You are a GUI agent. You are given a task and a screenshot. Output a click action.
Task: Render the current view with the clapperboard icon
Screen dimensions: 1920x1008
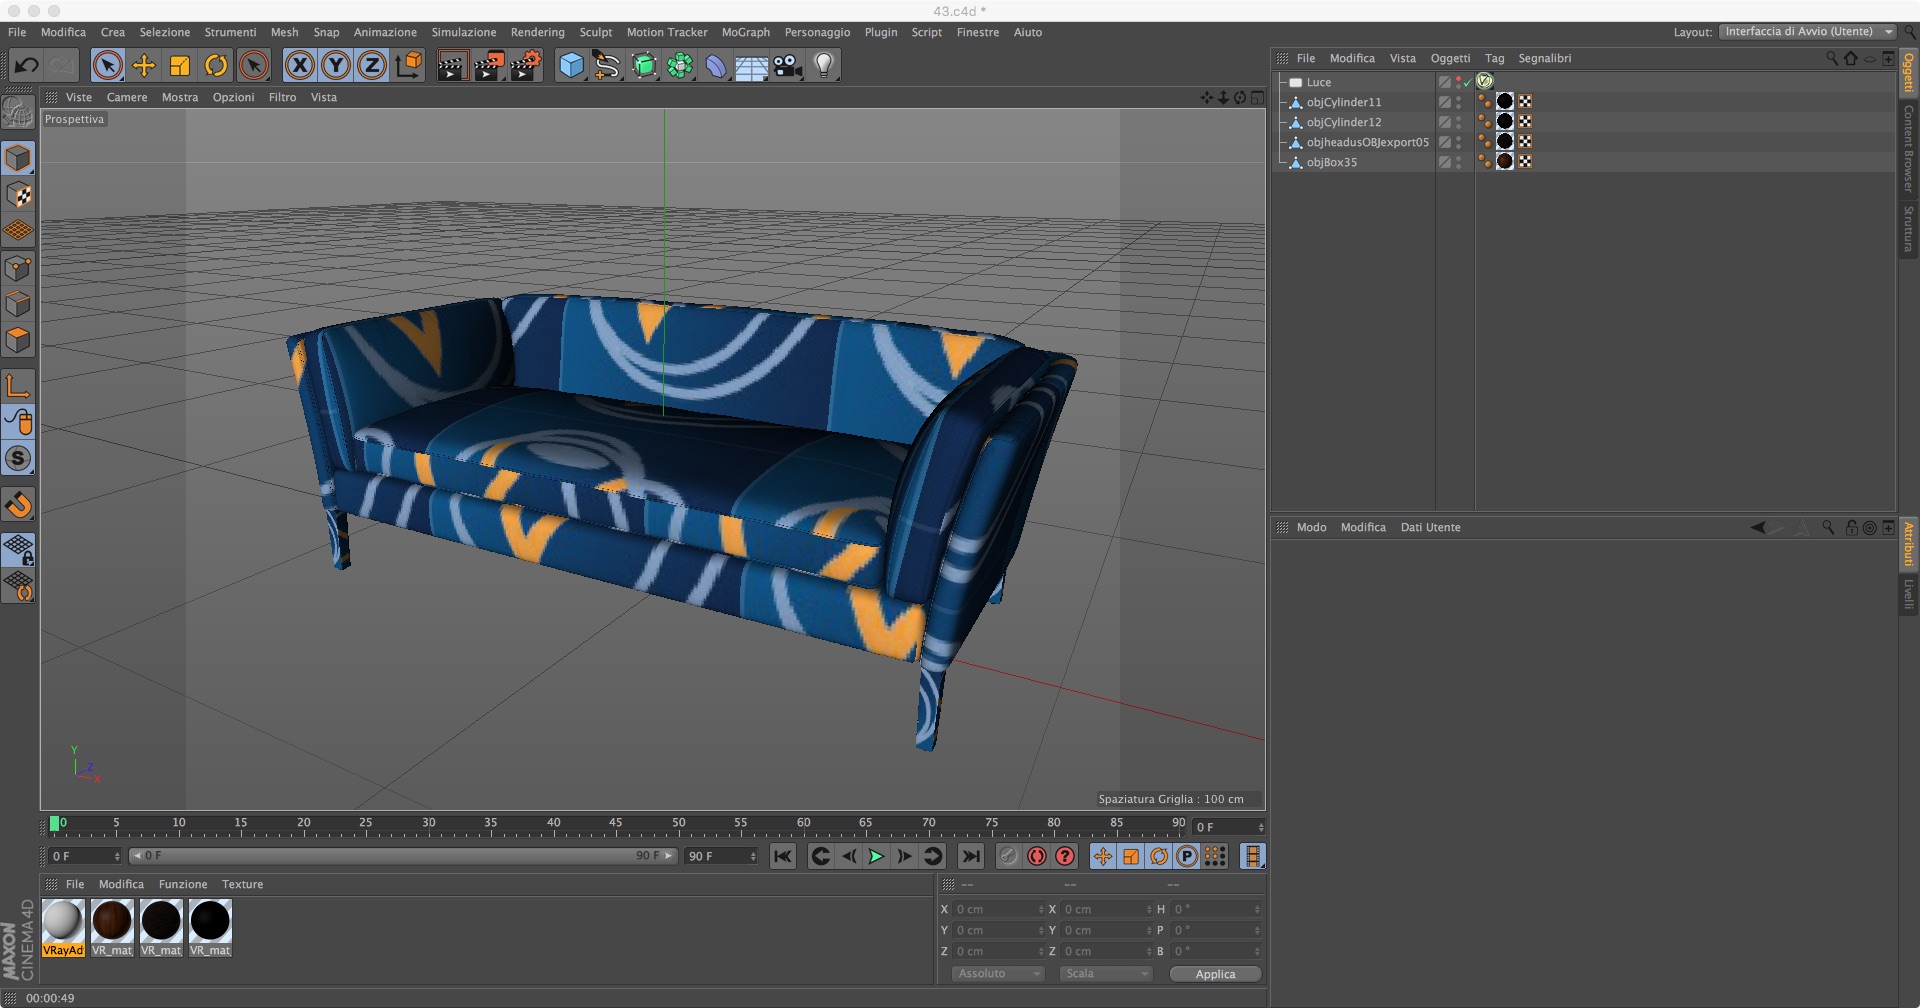click(x=452, y=66)
